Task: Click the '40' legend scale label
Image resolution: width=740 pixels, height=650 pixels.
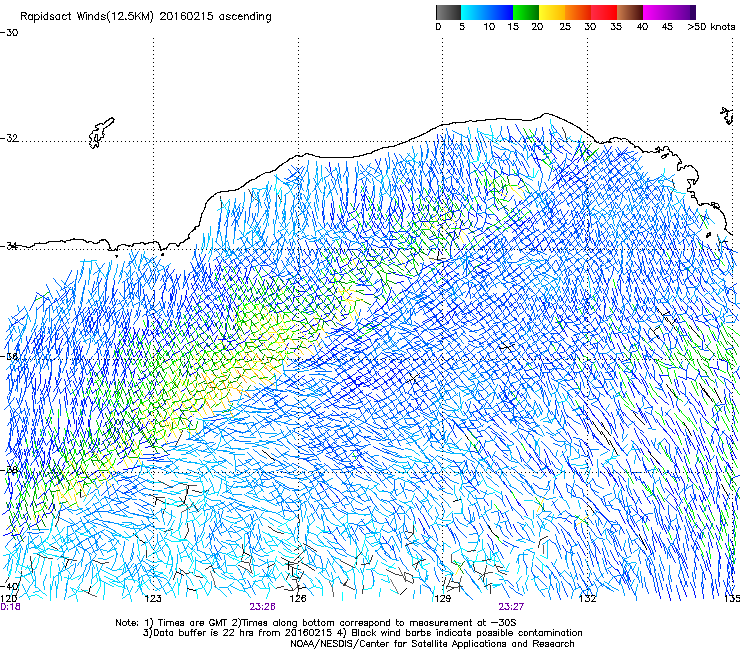Action: coord(642,27)
